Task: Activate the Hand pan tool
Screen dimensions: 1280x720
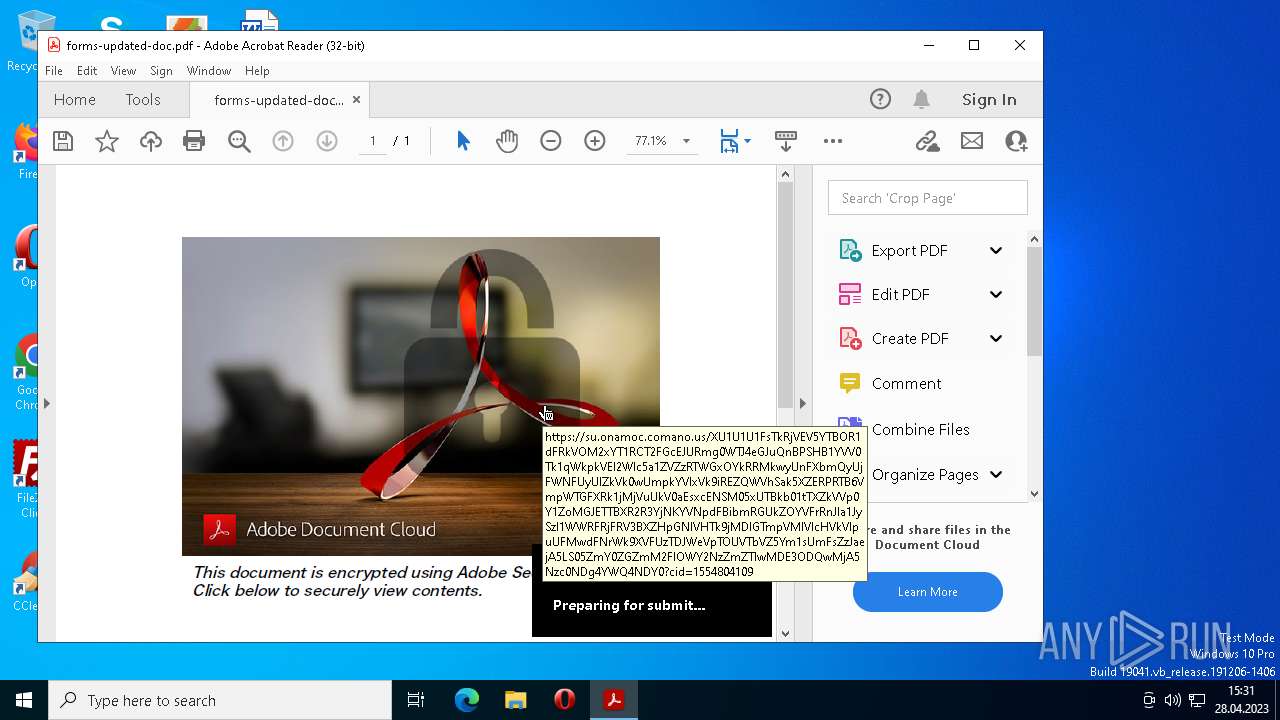Action: pyautogui.click(x=507, y=141)
